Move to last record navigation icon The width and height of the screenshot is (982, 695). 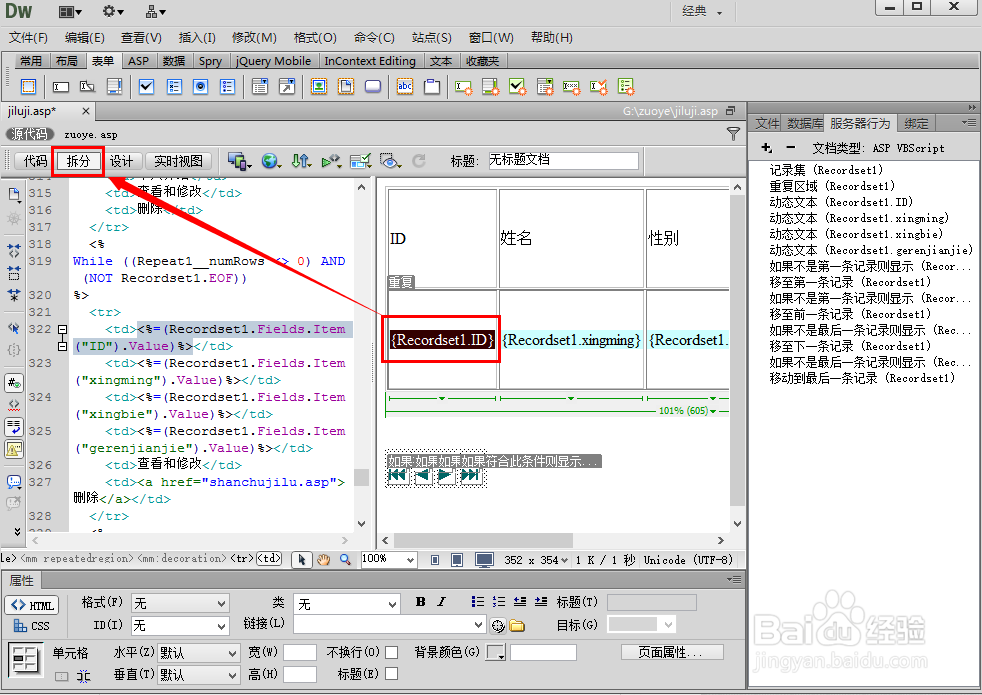point(470,475)
